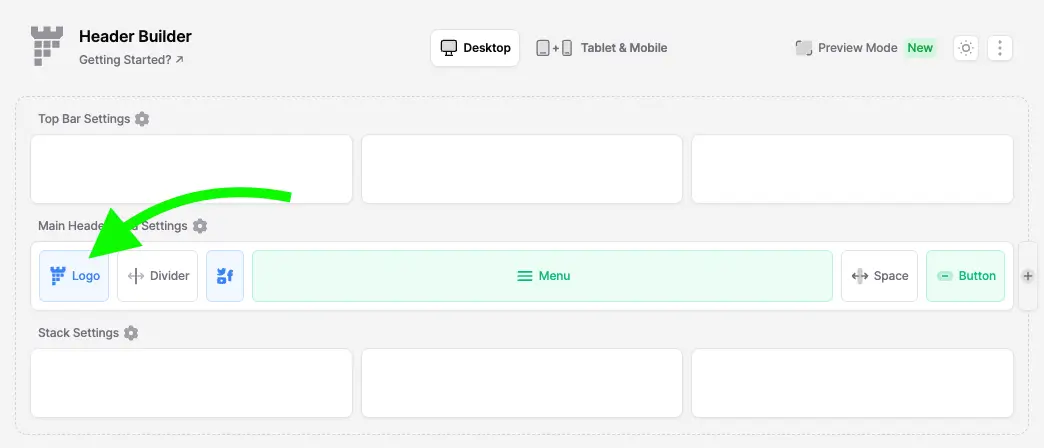Select the Logo element
The height and width of the screenshot is (448, 1044).
click(74, 276)
